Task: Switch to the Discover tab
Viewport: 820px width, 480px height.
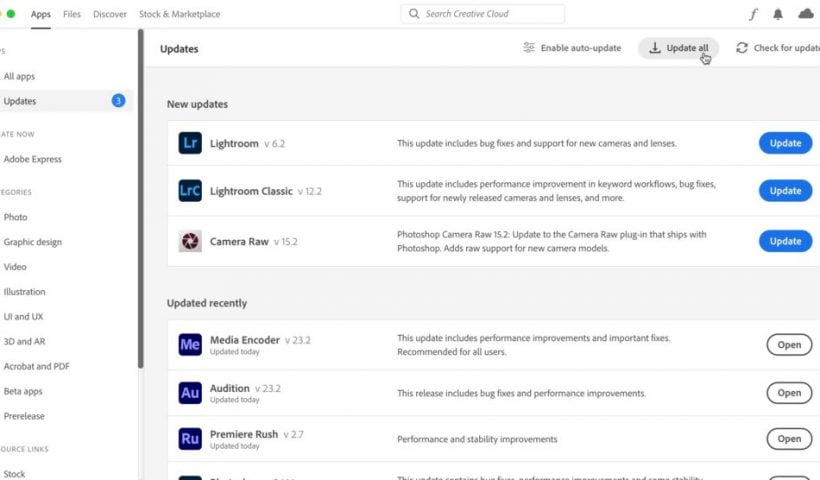Action: pyautogui.click(x=110, y=14)
